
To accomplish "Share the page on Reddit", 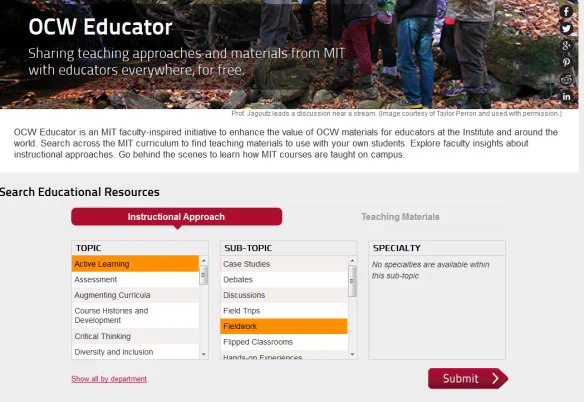I will [x=566, y=79].
